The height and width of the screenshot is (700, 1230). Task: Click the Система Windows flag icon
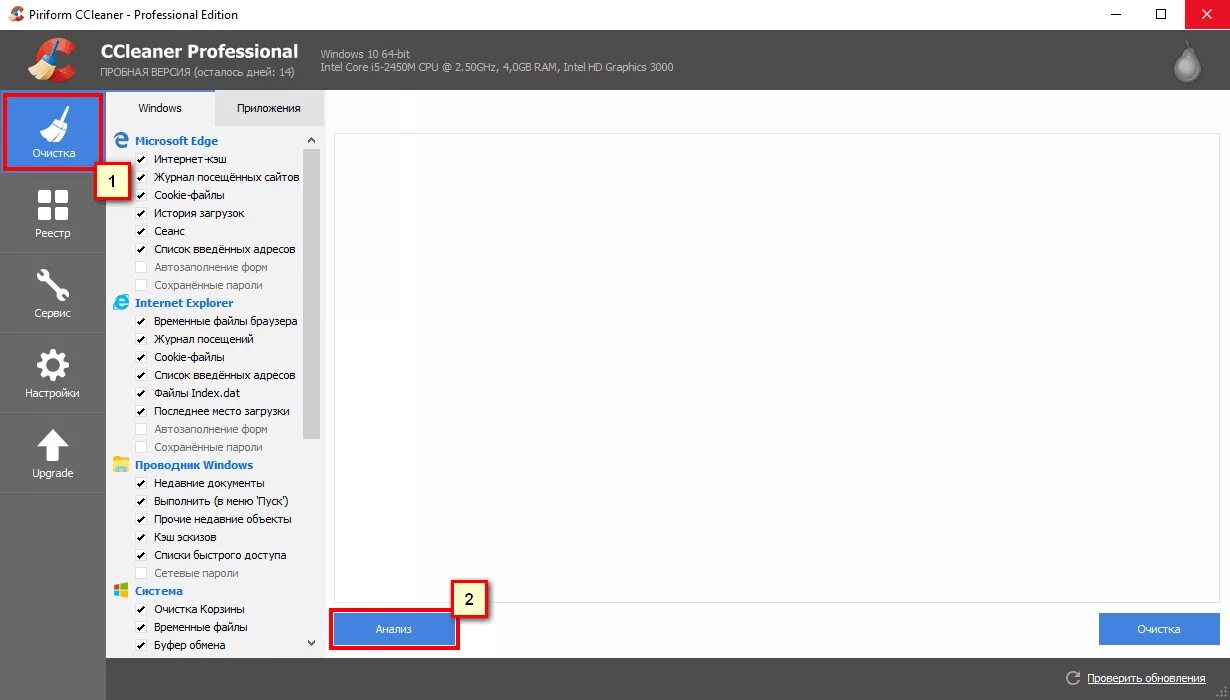[x=121, y=590]
